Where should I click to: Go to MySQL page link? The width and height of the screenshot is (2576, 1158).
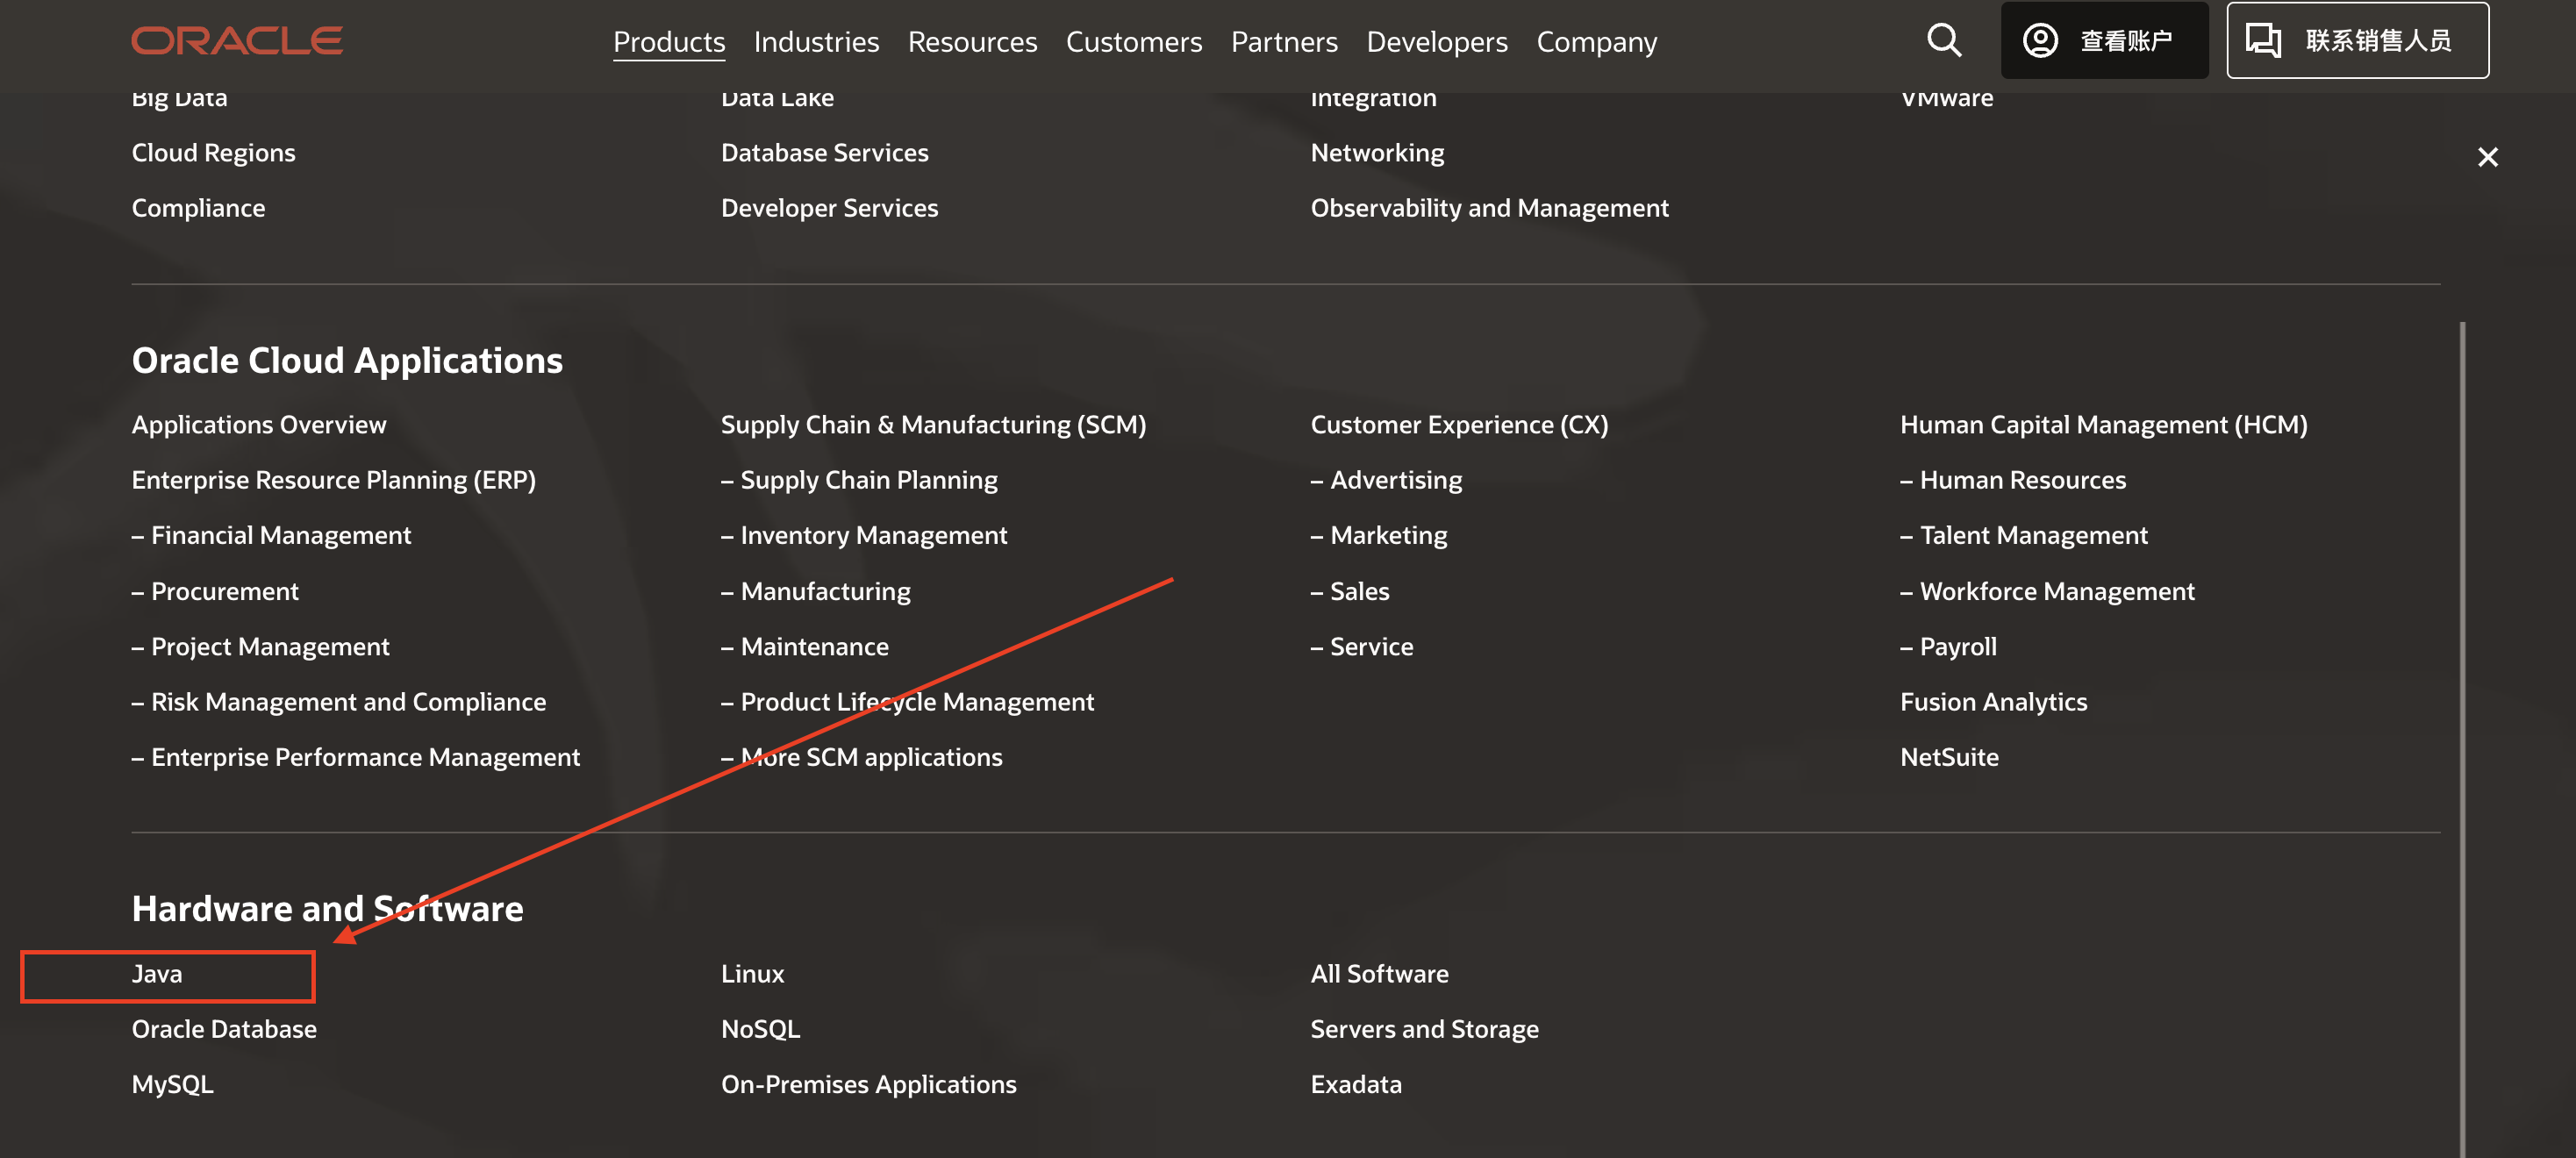[x=172, y=1084]
